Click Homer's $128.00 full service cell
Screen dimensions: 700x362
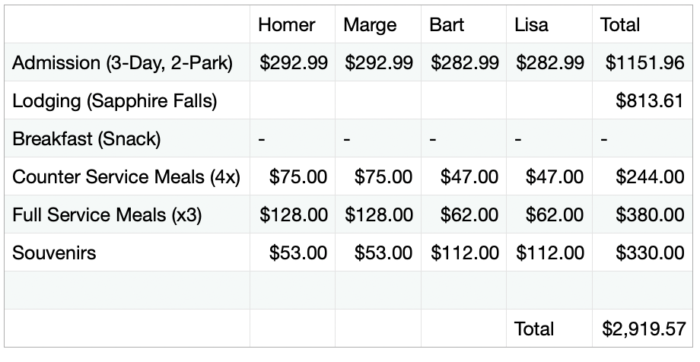pos(292,214)
